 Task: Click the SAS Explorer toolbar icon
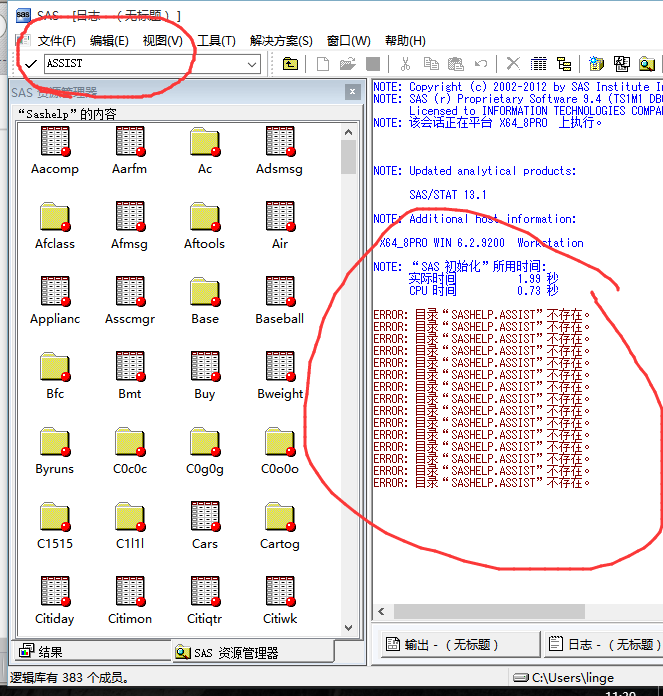click(647, 64)
